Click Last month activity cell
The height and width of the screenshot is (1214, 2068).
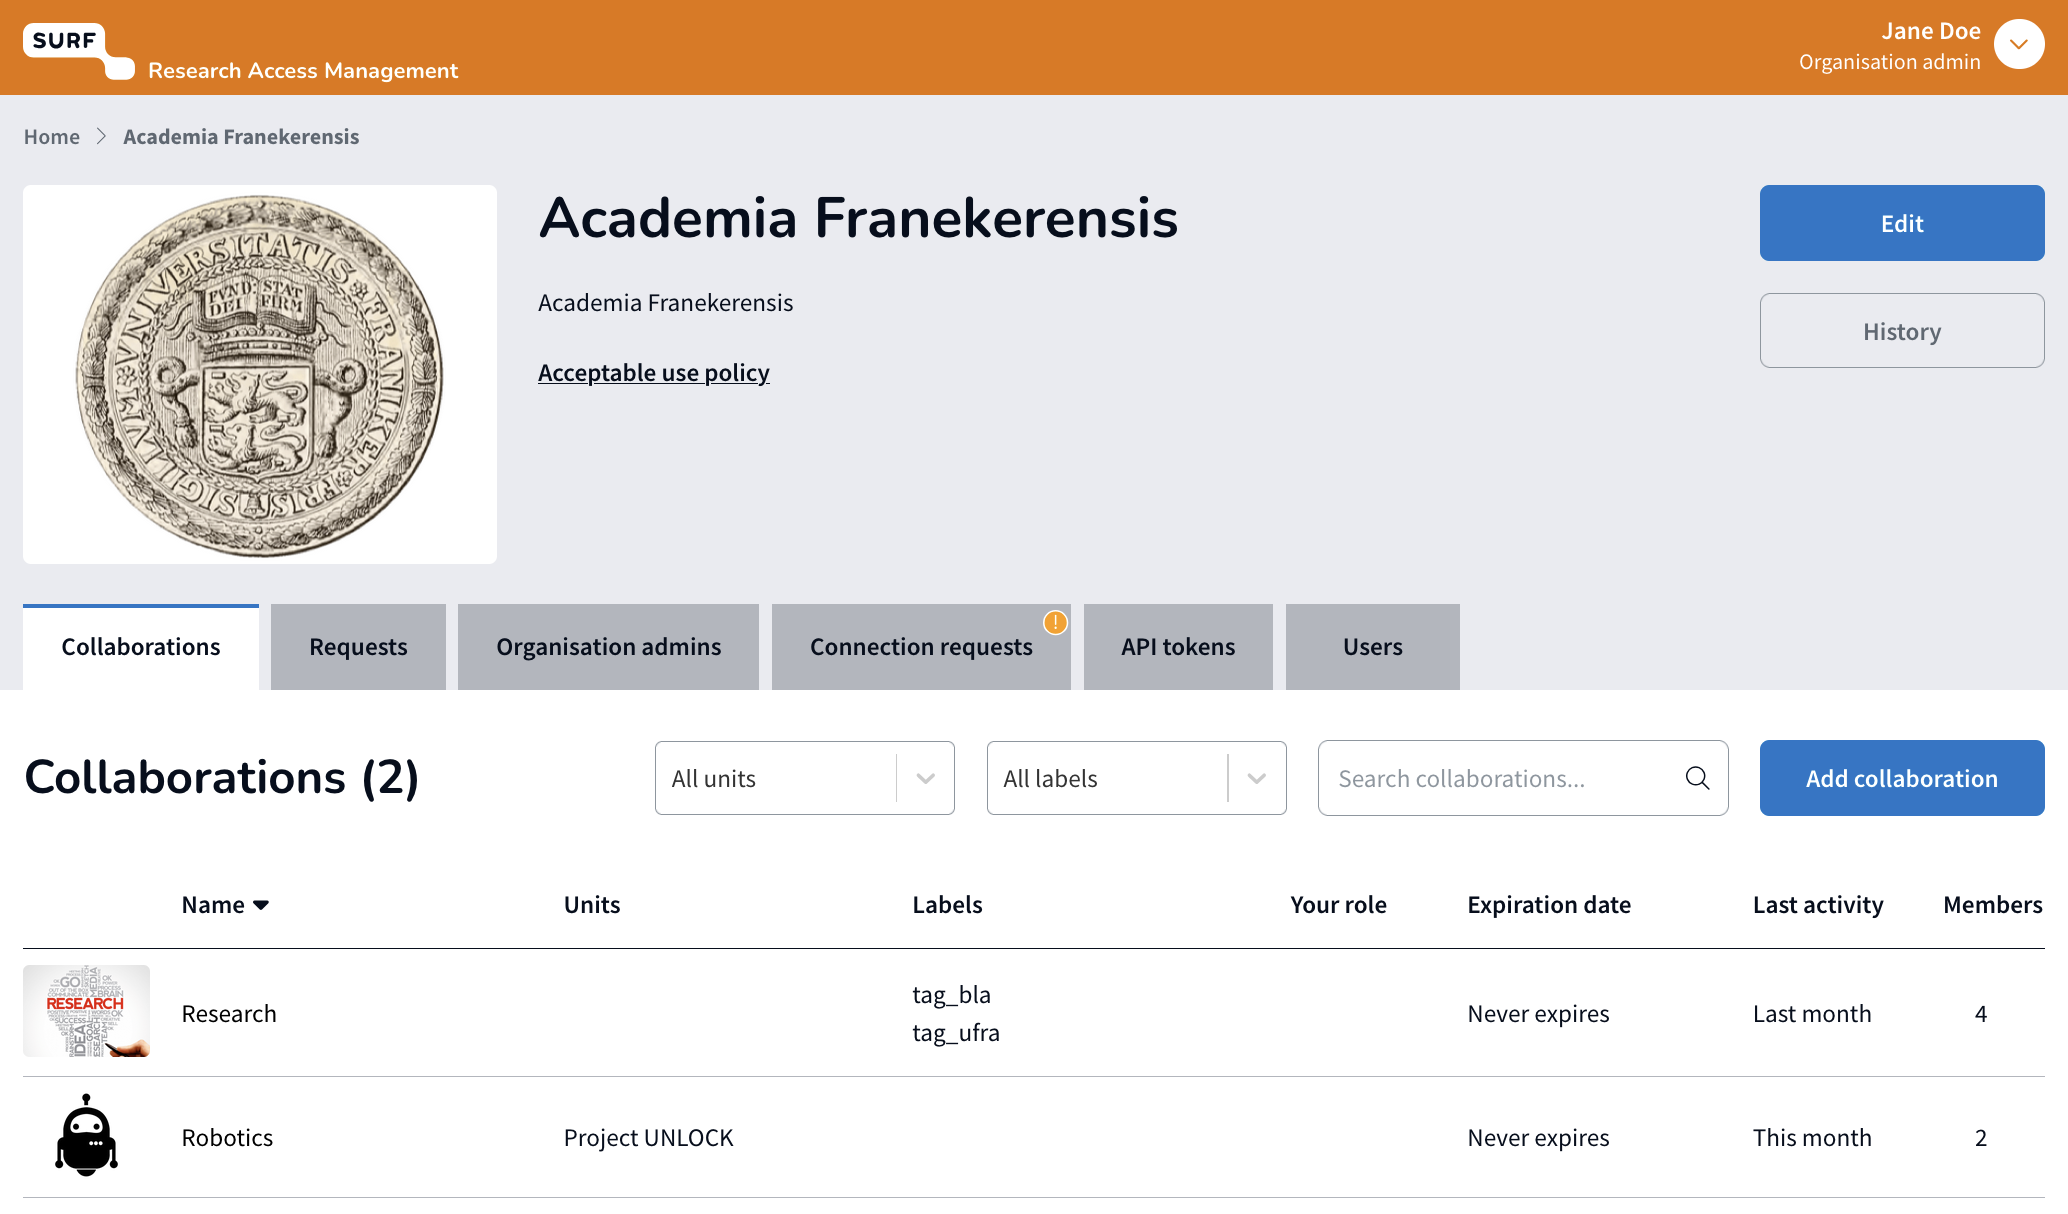[x=1812, y=1014]
